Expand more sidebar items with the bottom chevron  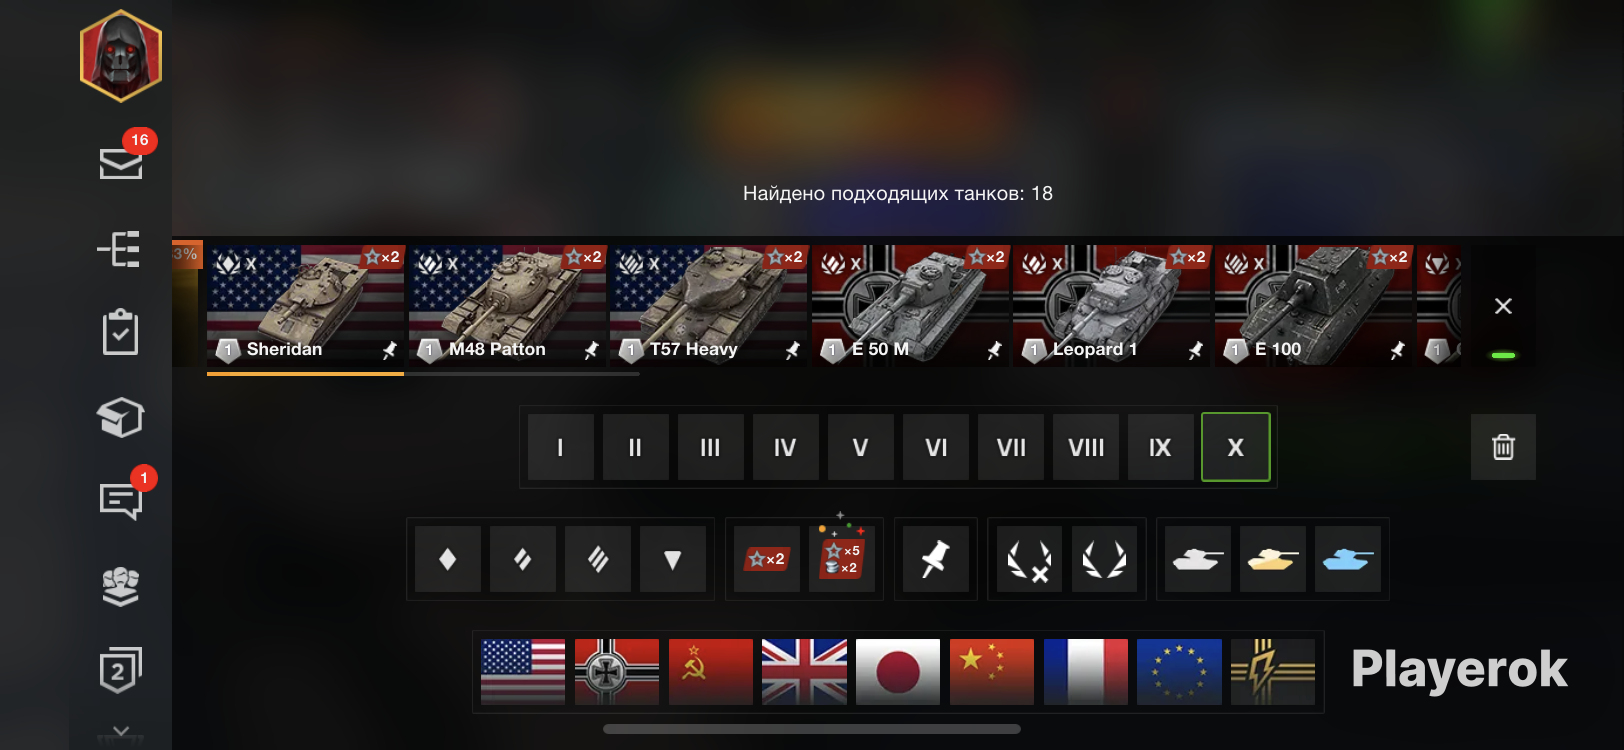120,734
